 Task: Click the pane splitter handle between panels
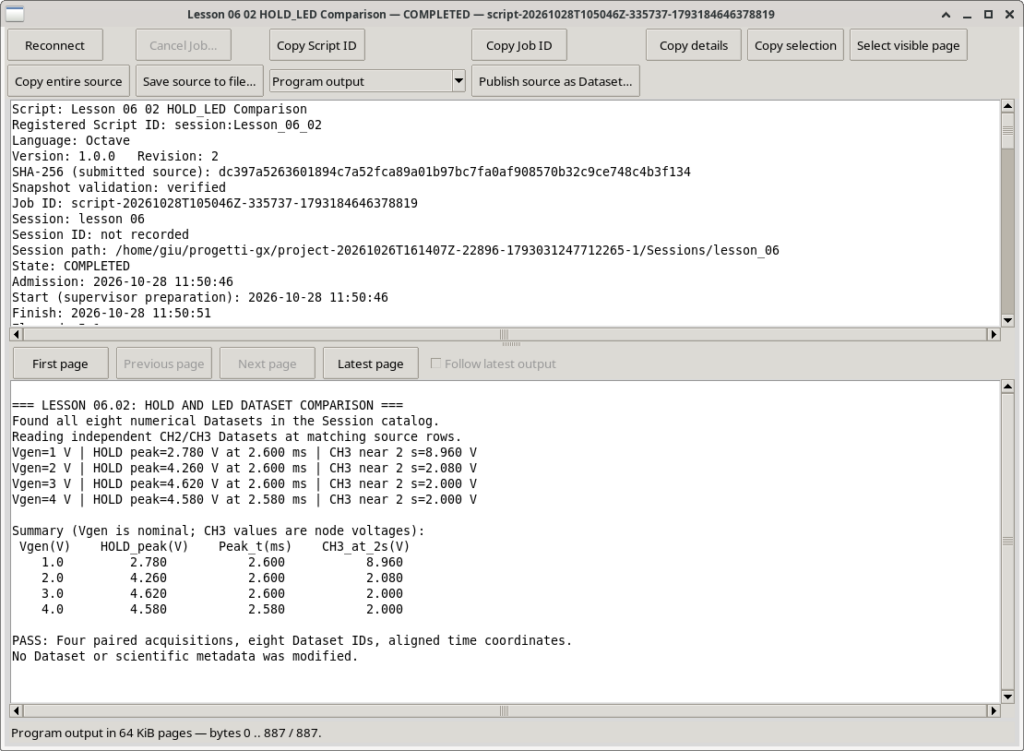511,344
